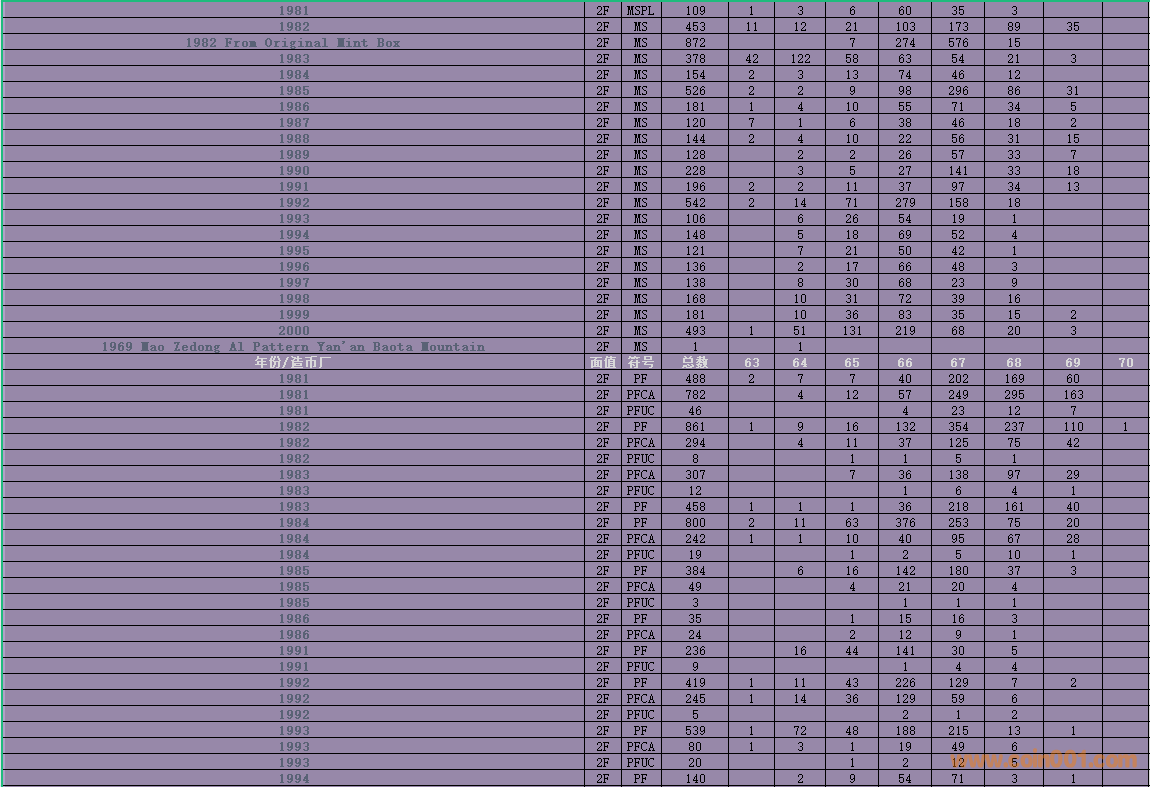Click the 面值 column header
The image size is (1150, 787).
coord(603,363)
